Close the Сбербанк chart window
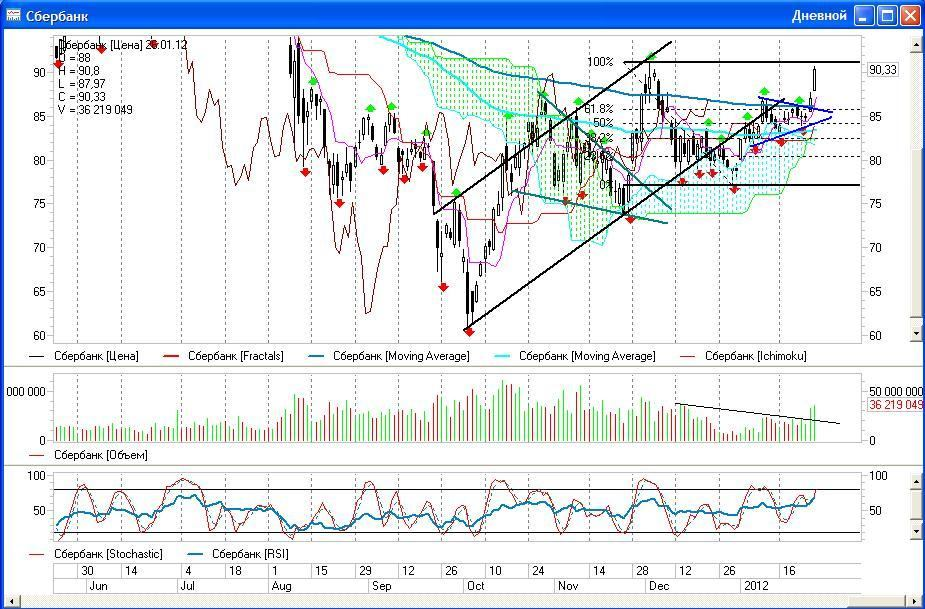925x609 pixels. [910, 15]
